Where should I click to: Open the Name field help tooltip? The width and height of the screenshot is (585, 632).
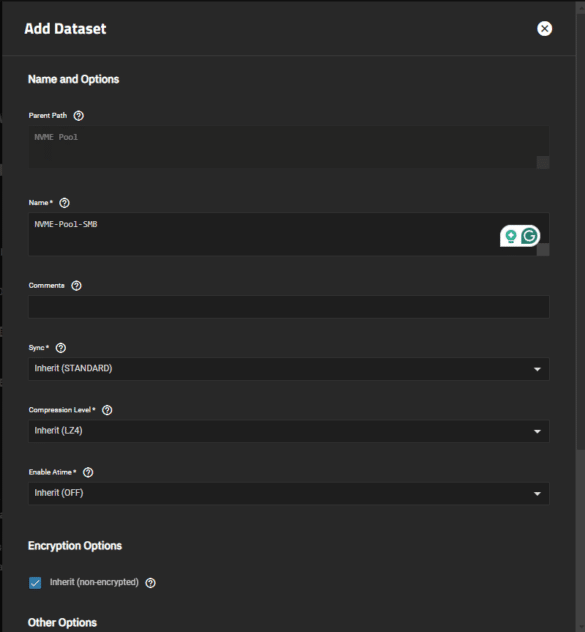(x=65, y=203)
